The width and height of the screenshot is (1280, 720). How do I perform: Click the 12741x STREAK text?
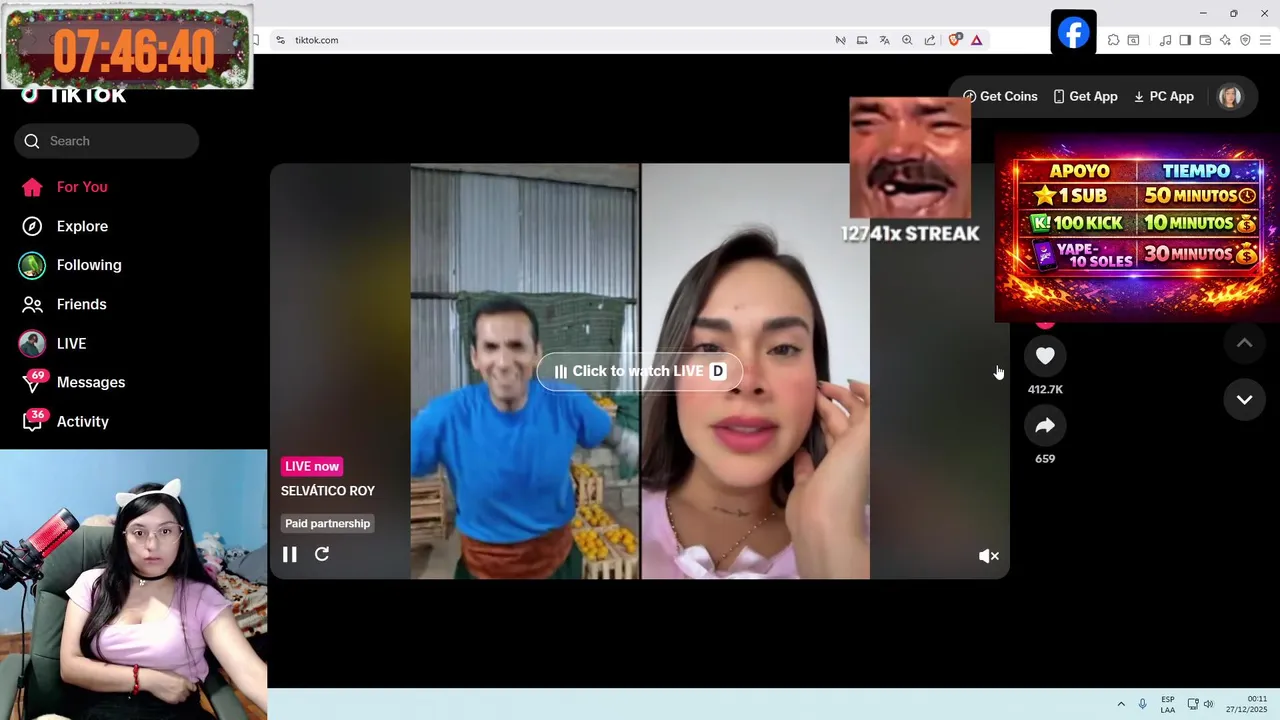coord(910,233)
